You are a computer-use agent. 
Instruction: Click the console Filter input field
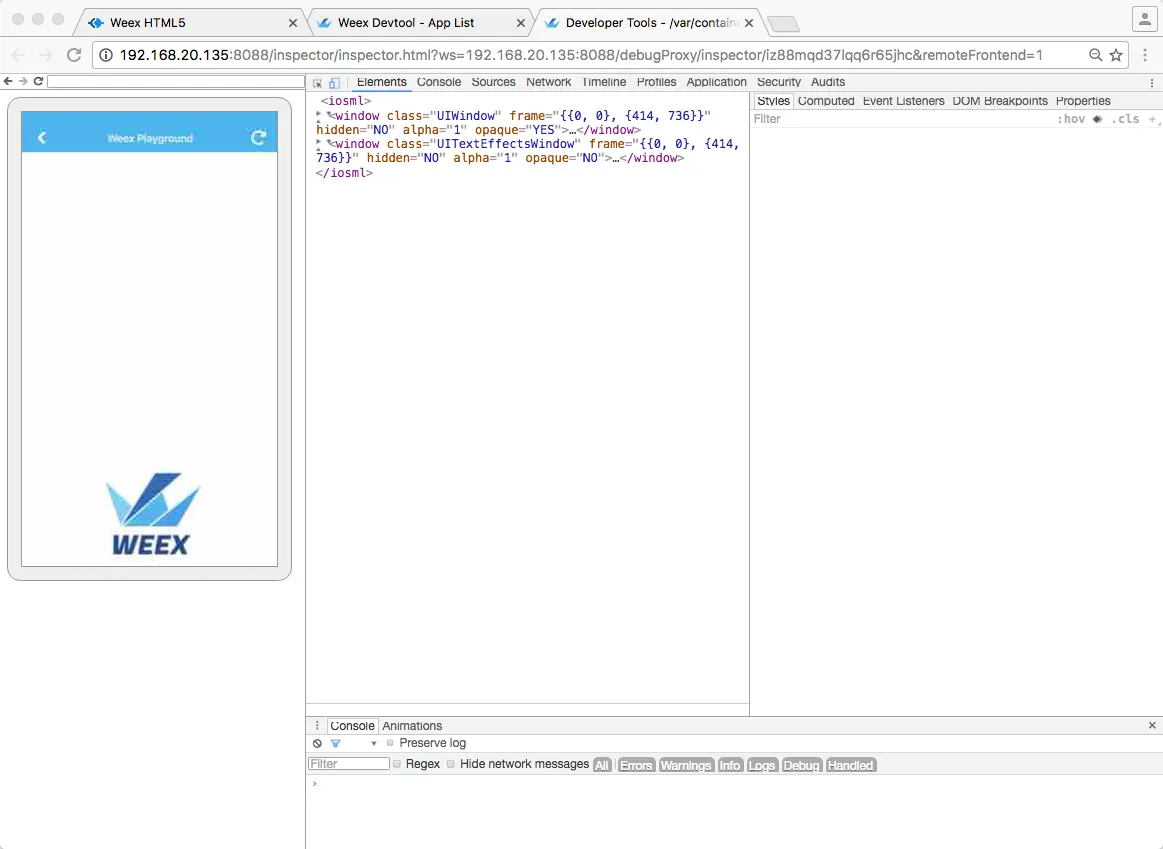[x=349, y=764]
